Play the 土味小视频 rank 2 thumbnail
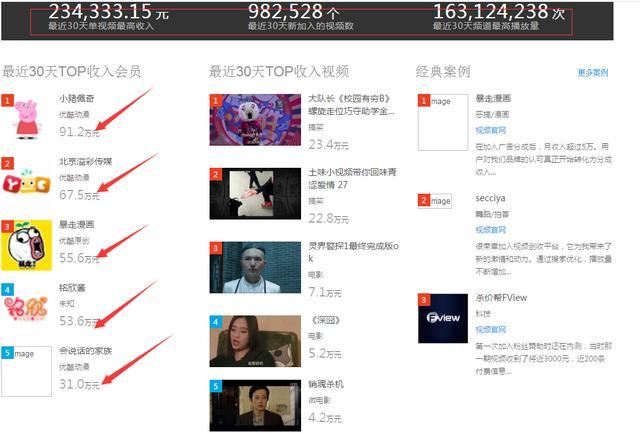Image resolution: width=640 pixels, height=434 pixels. (x=255, y=192)
